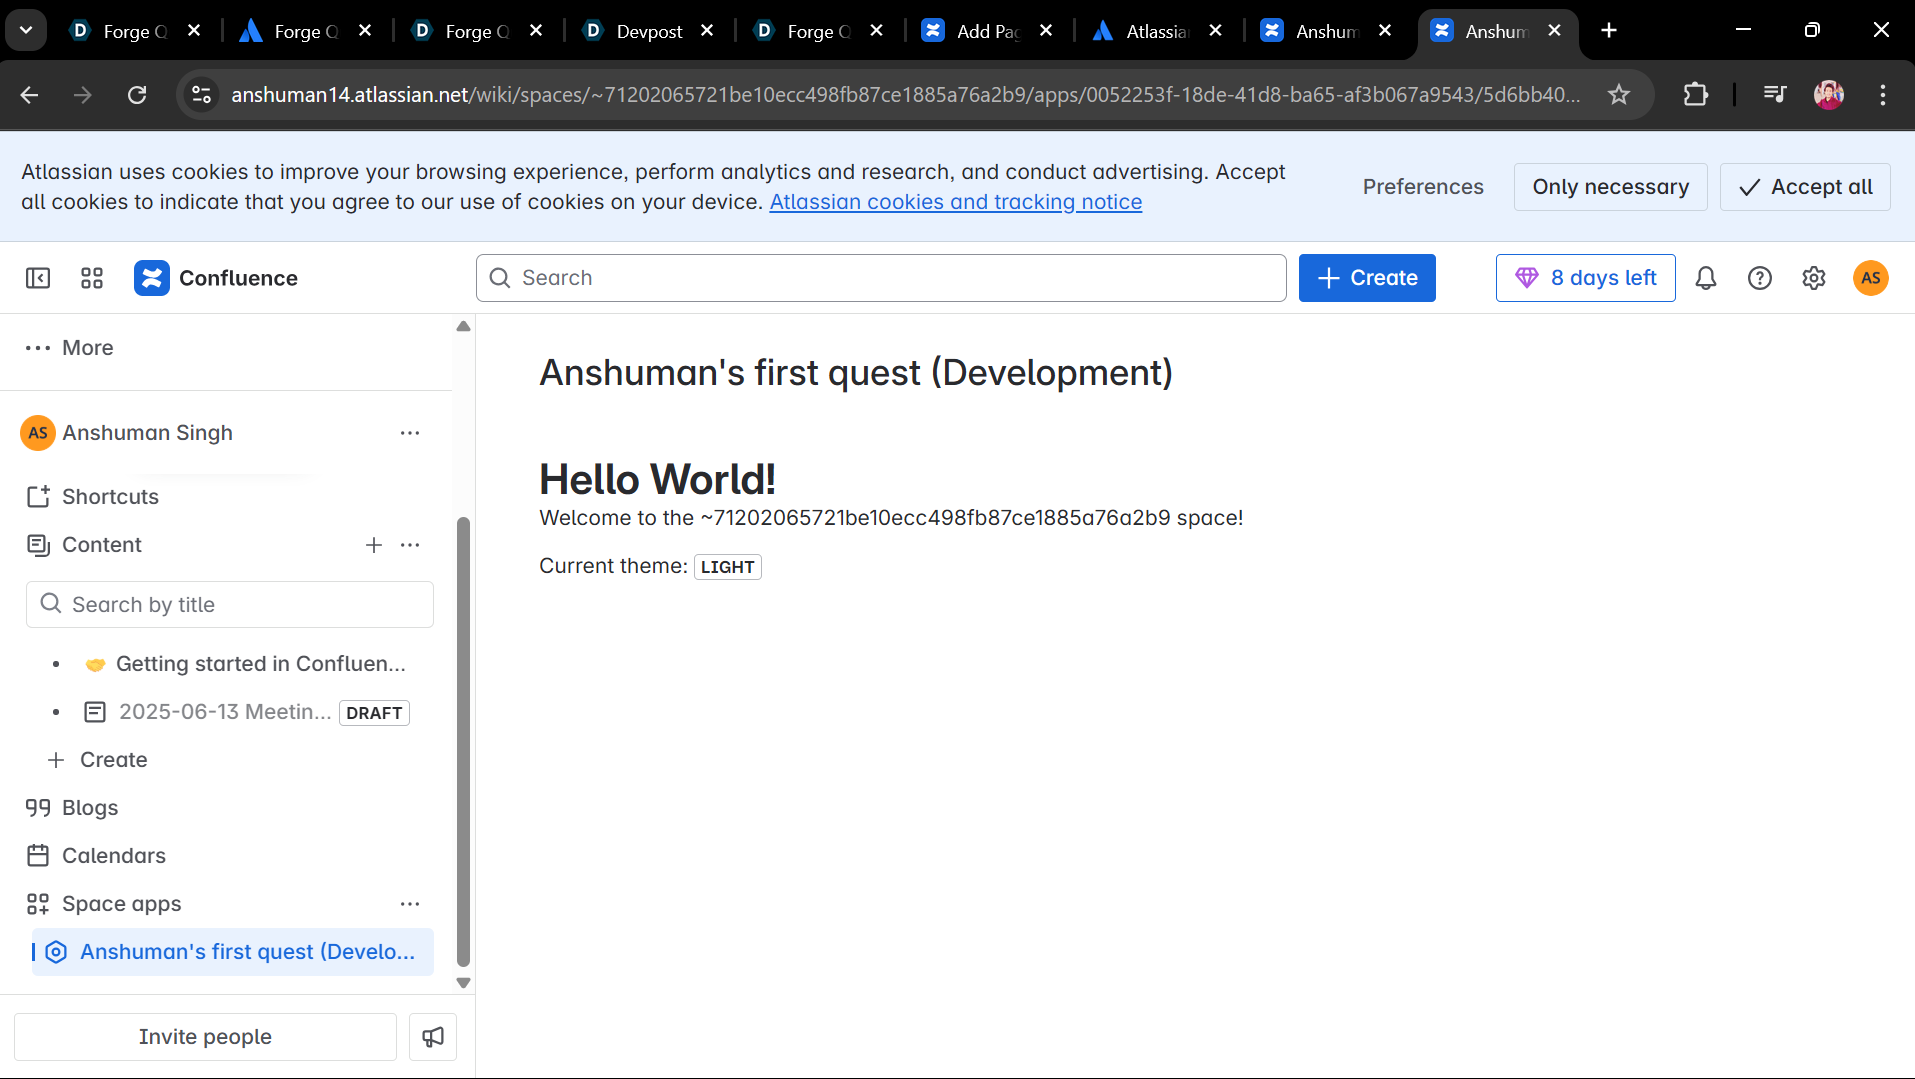Open the browser extensions puzzle icon
1915x1079 pixels.
point(1696,95)
